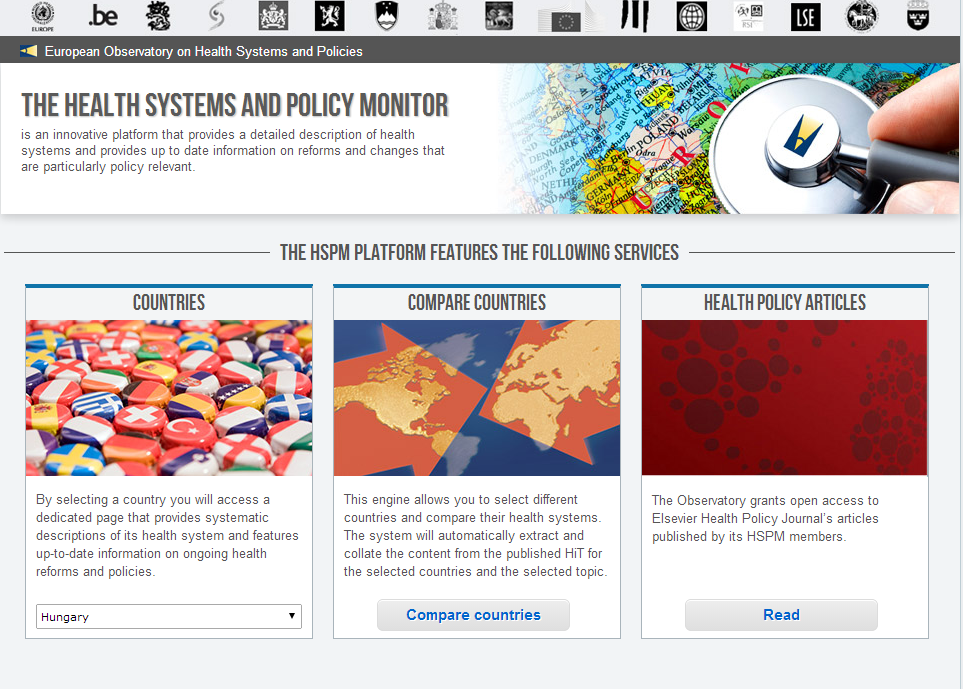Click the dropdown arrow next to Hungary

pos(291,616)
